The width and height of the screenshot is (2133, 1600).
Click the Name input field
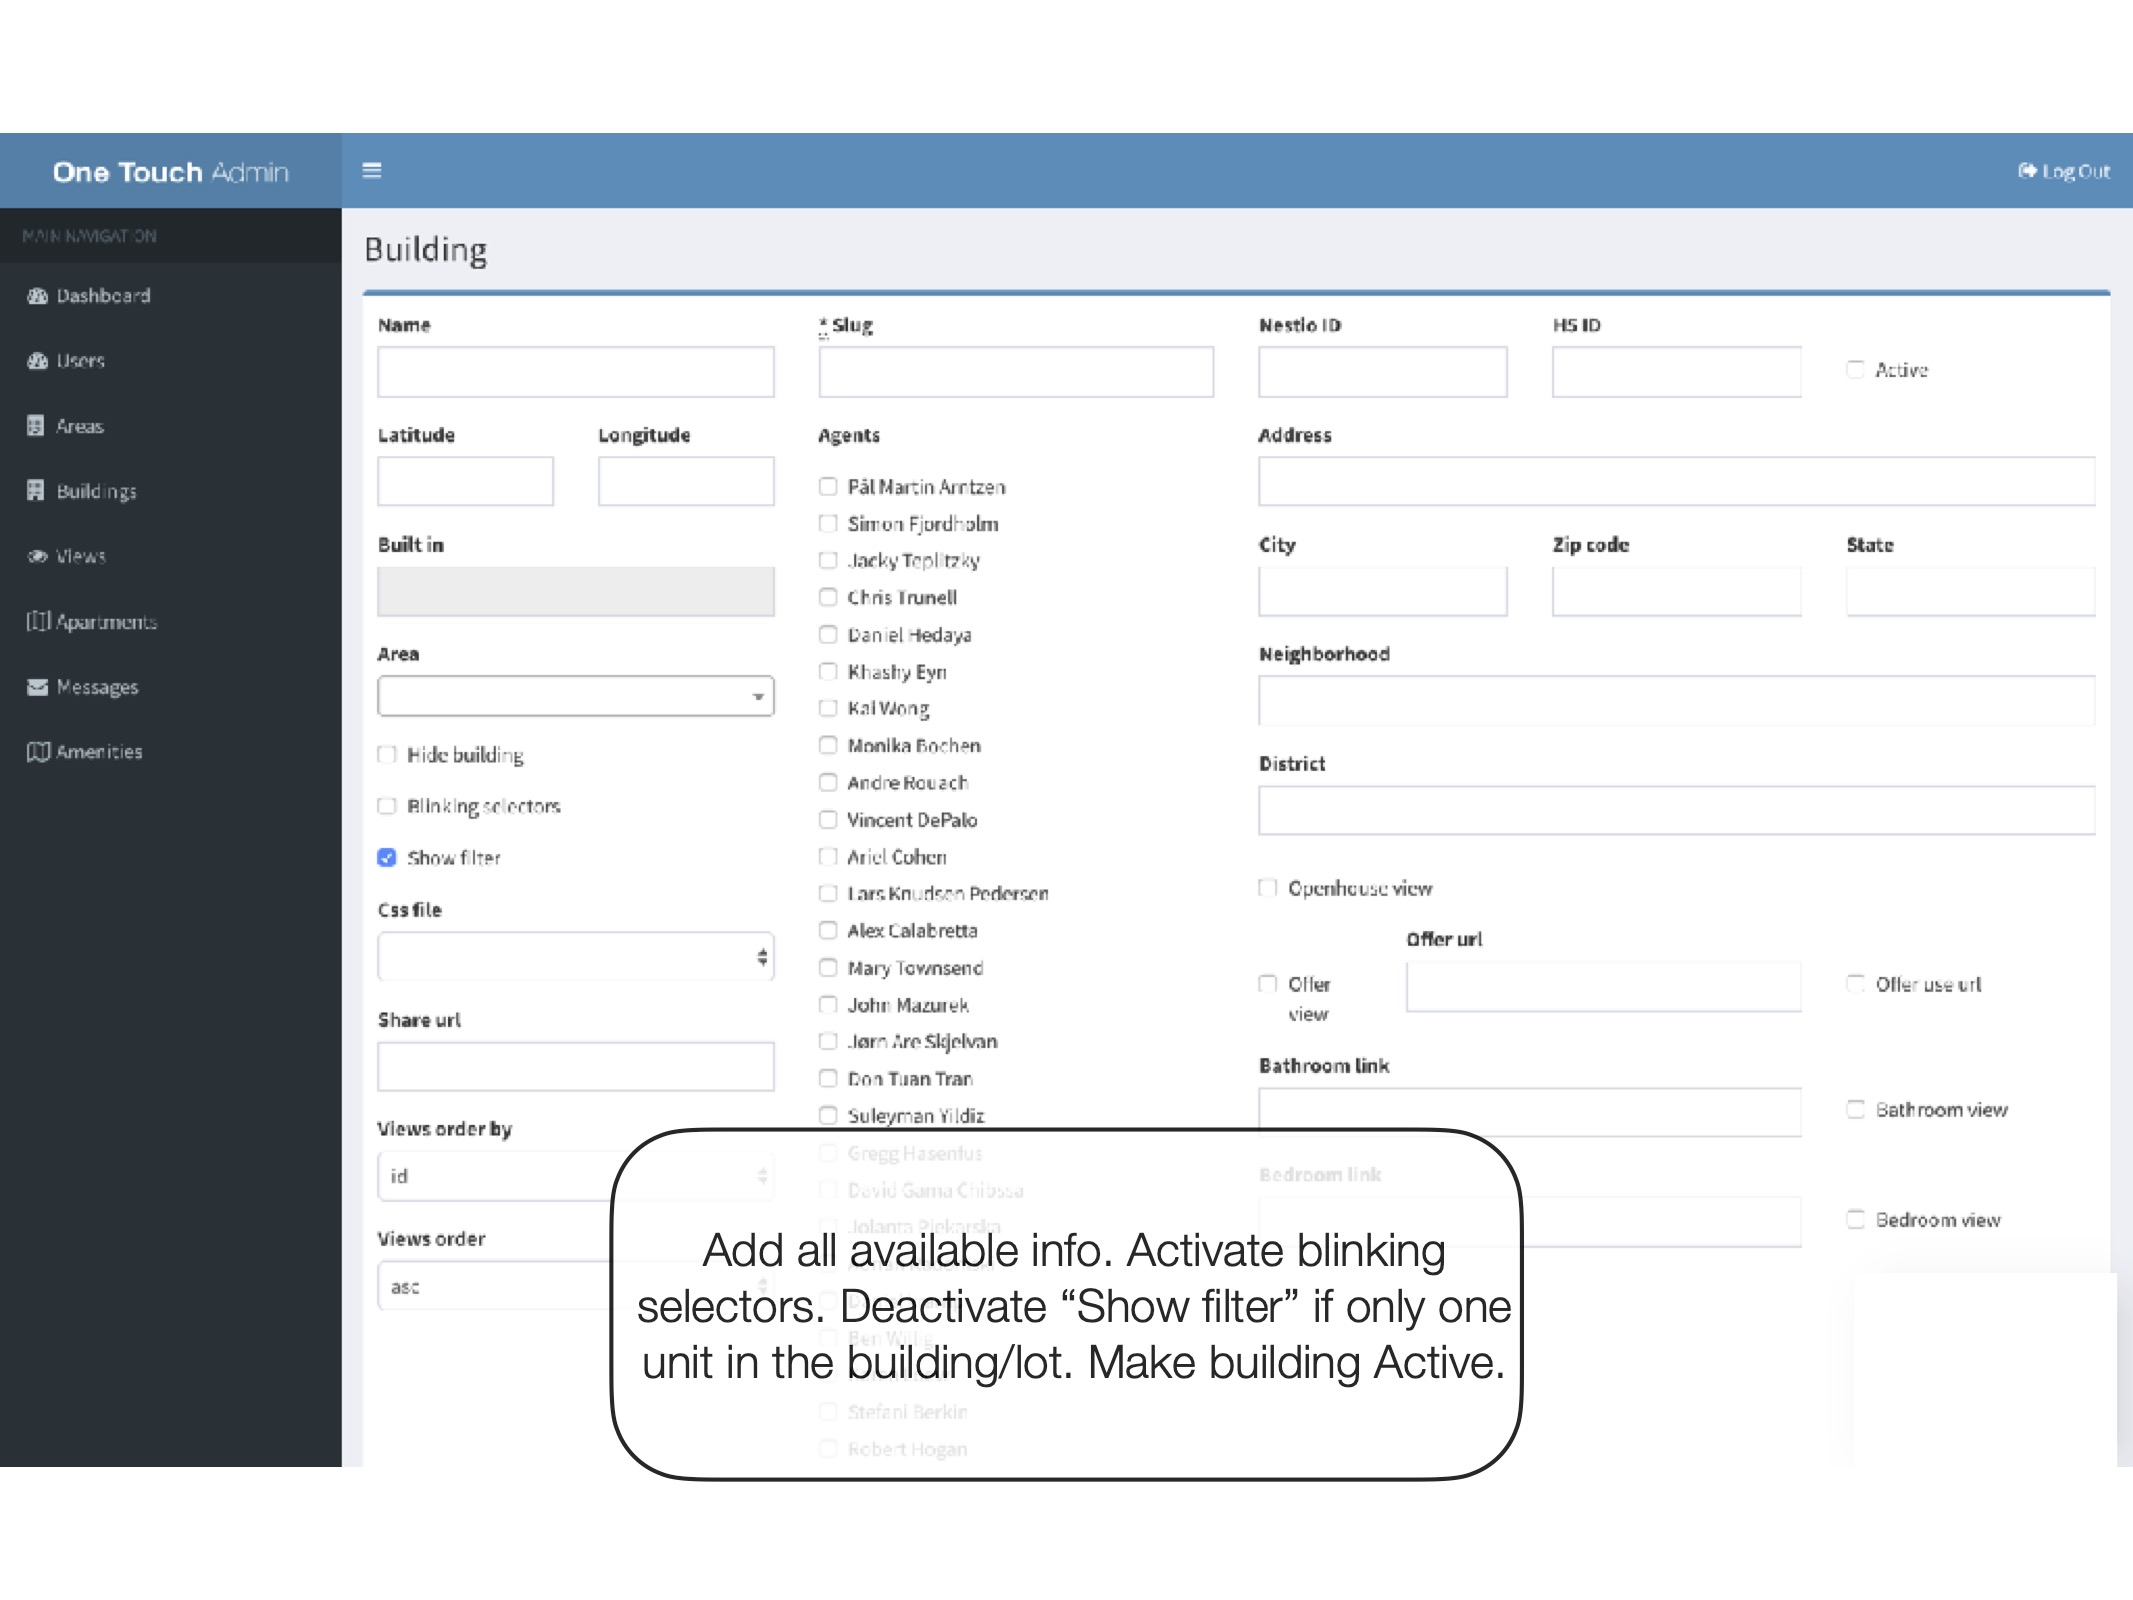click(x=575, y=372)
